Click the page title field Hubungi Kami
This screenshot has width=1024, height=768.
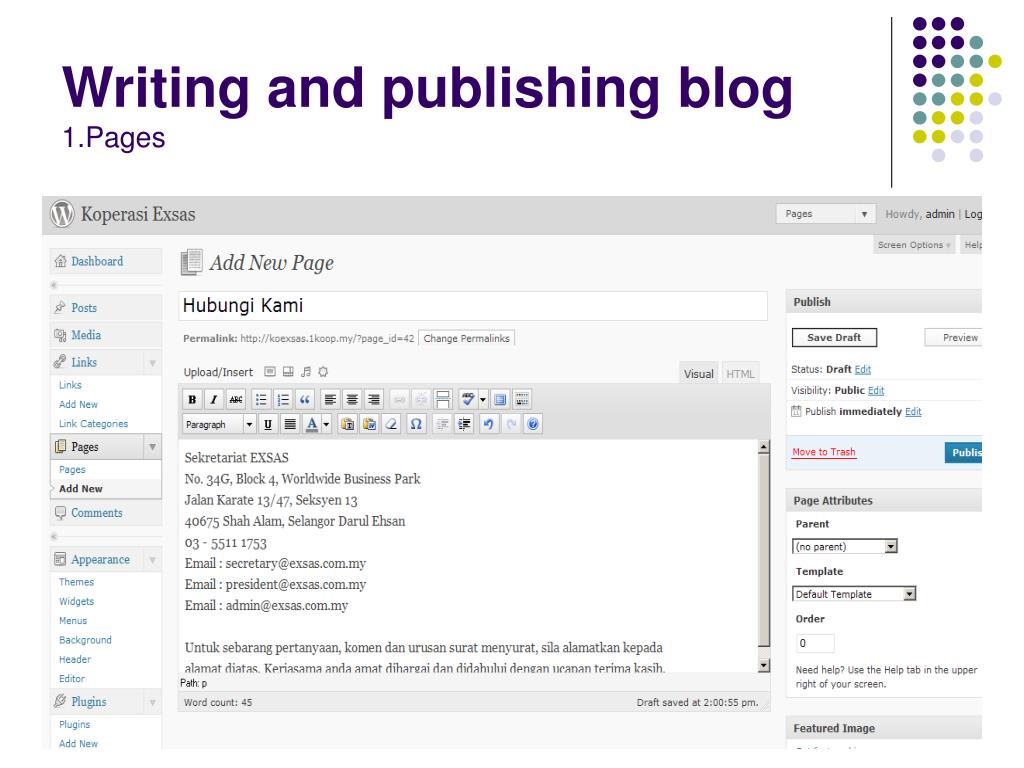[x=473, y=306]
